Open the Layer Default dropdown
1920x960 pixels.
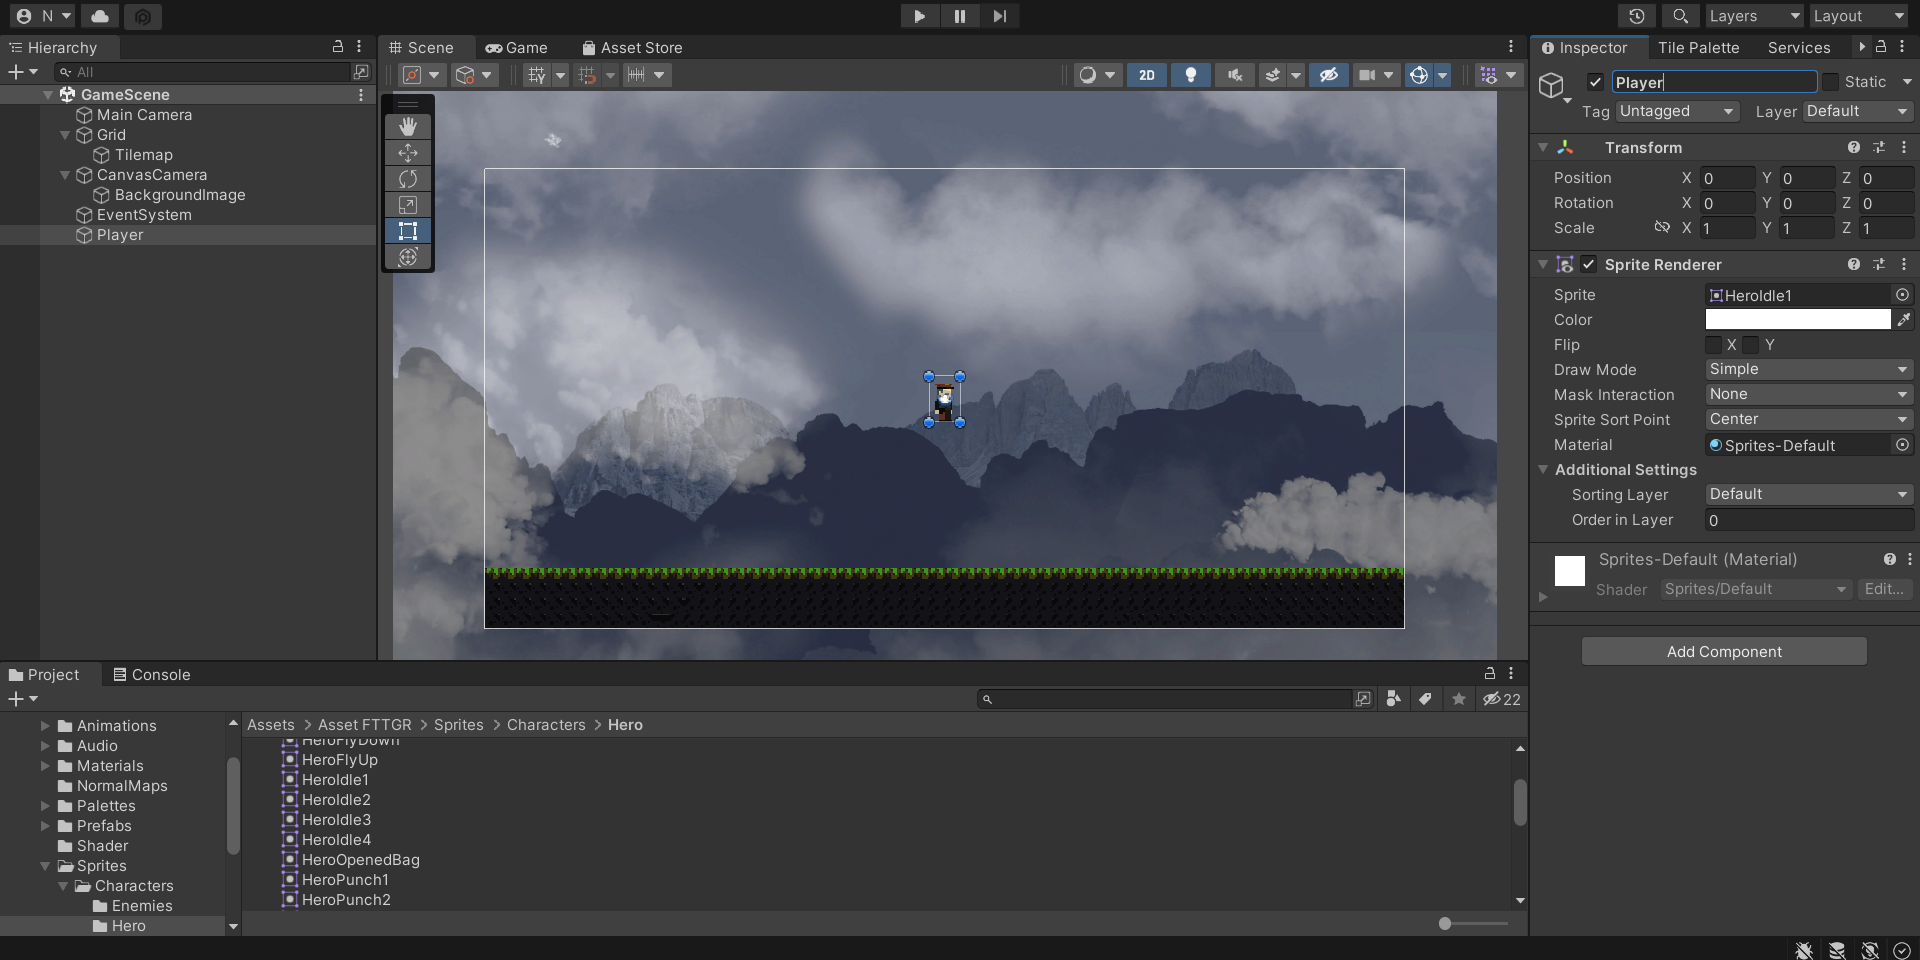click(x=1858, y=111)
